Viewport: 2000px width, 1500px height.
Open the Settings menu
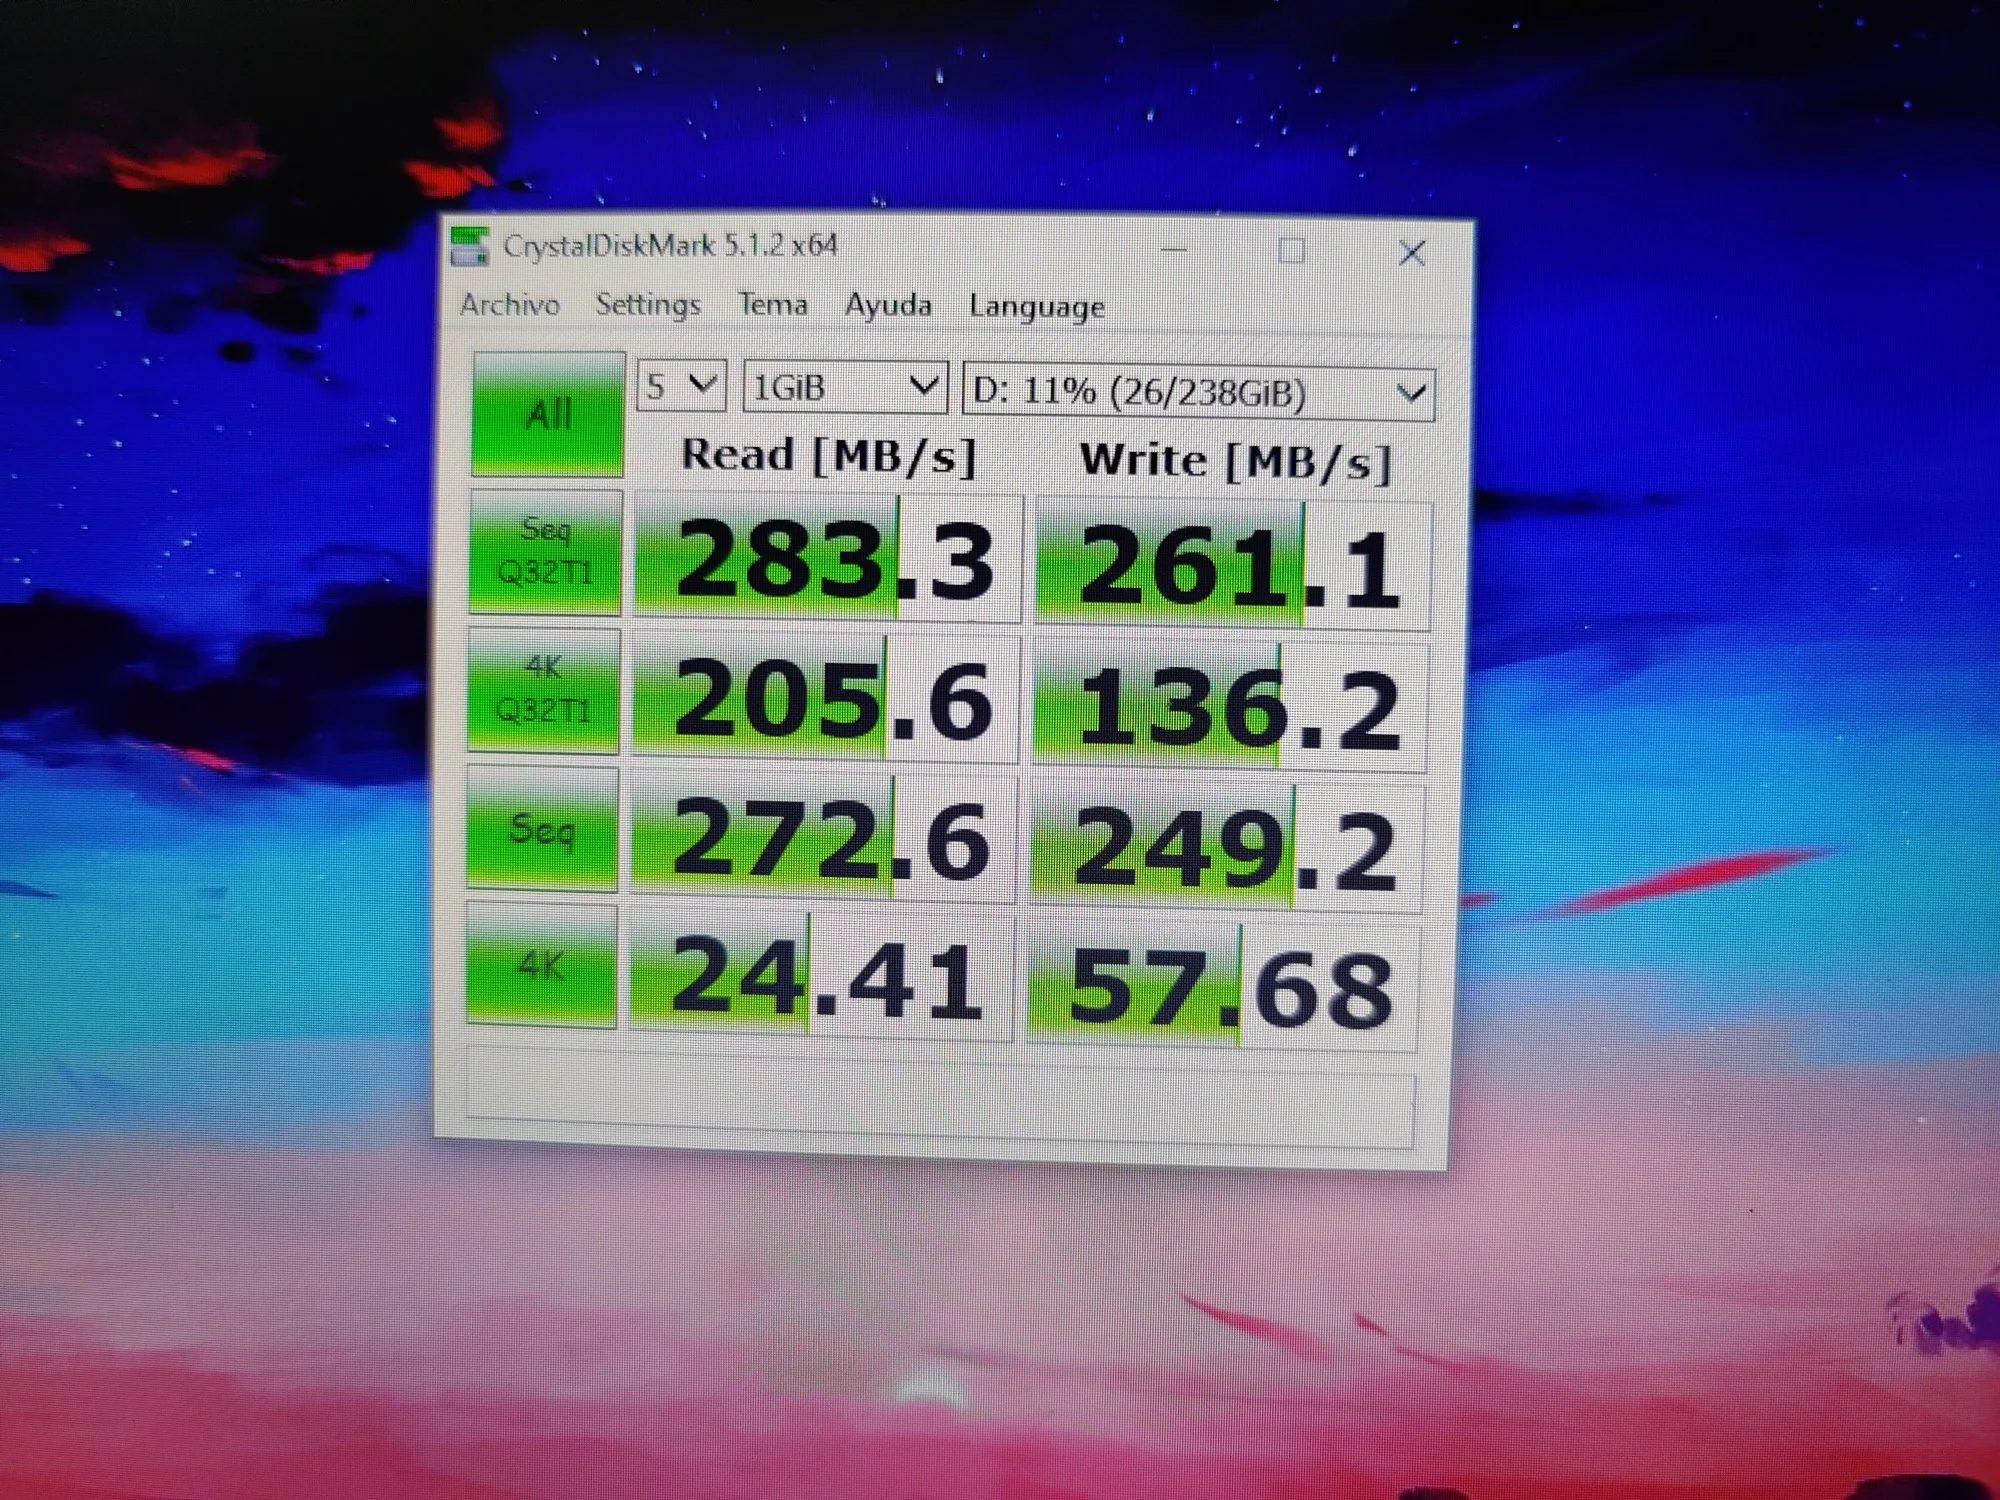point(647,304)
